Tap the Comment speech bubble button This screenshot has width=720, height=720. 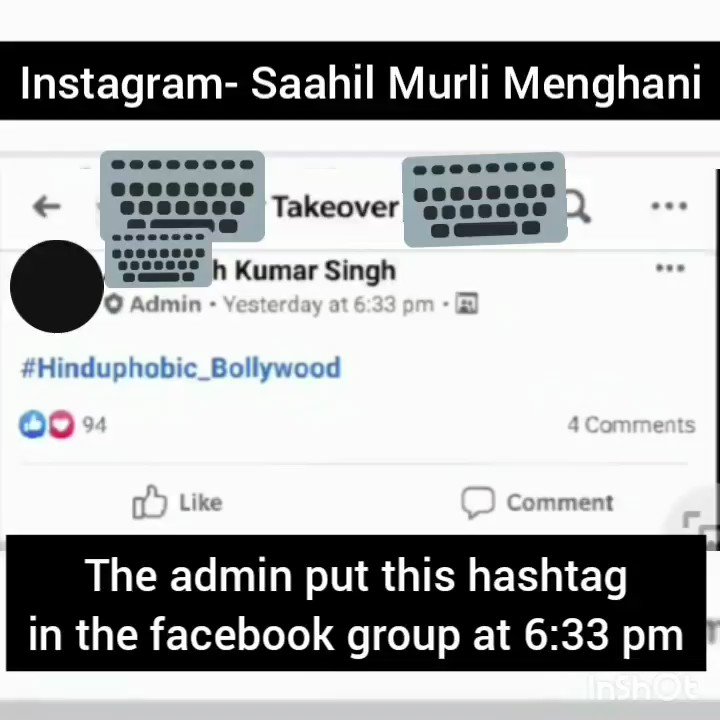[x=537, y=502]
